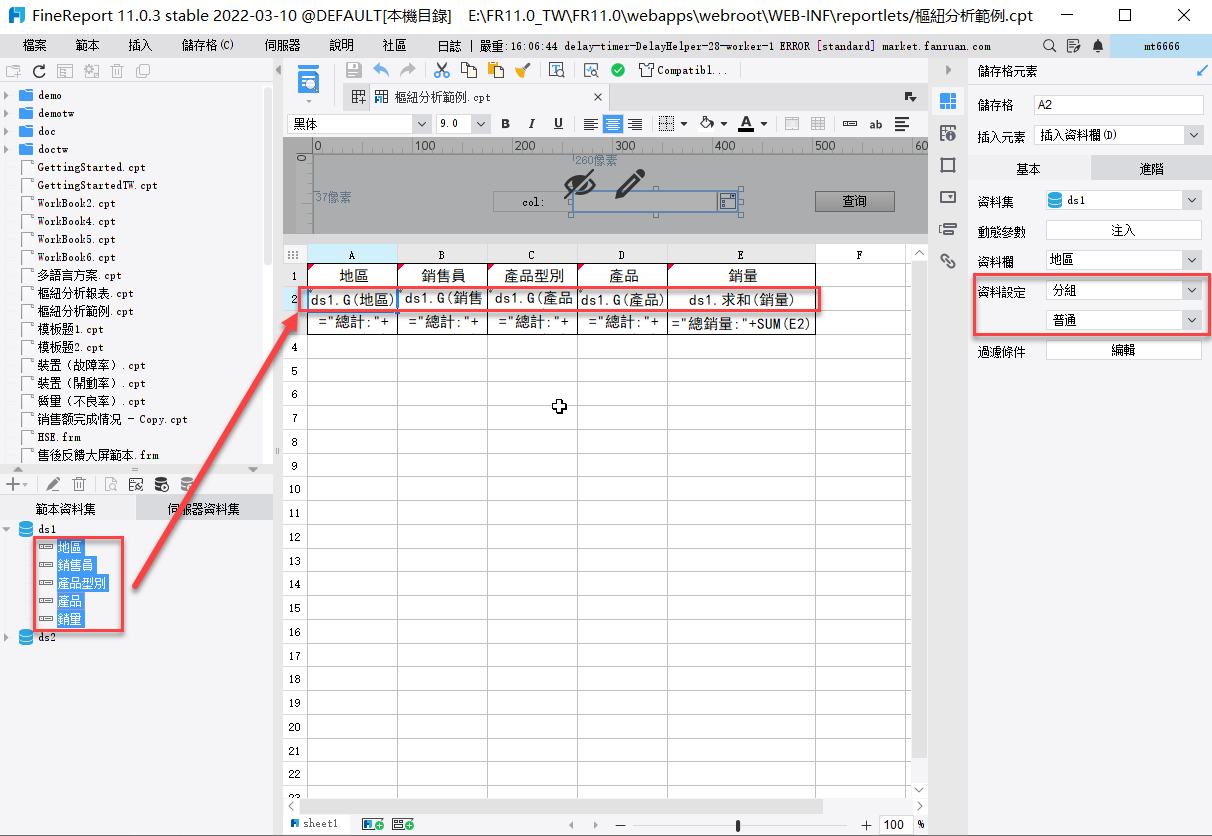Set center text alignment
This screenshot has width=1212, height=836.
point(612,124)
